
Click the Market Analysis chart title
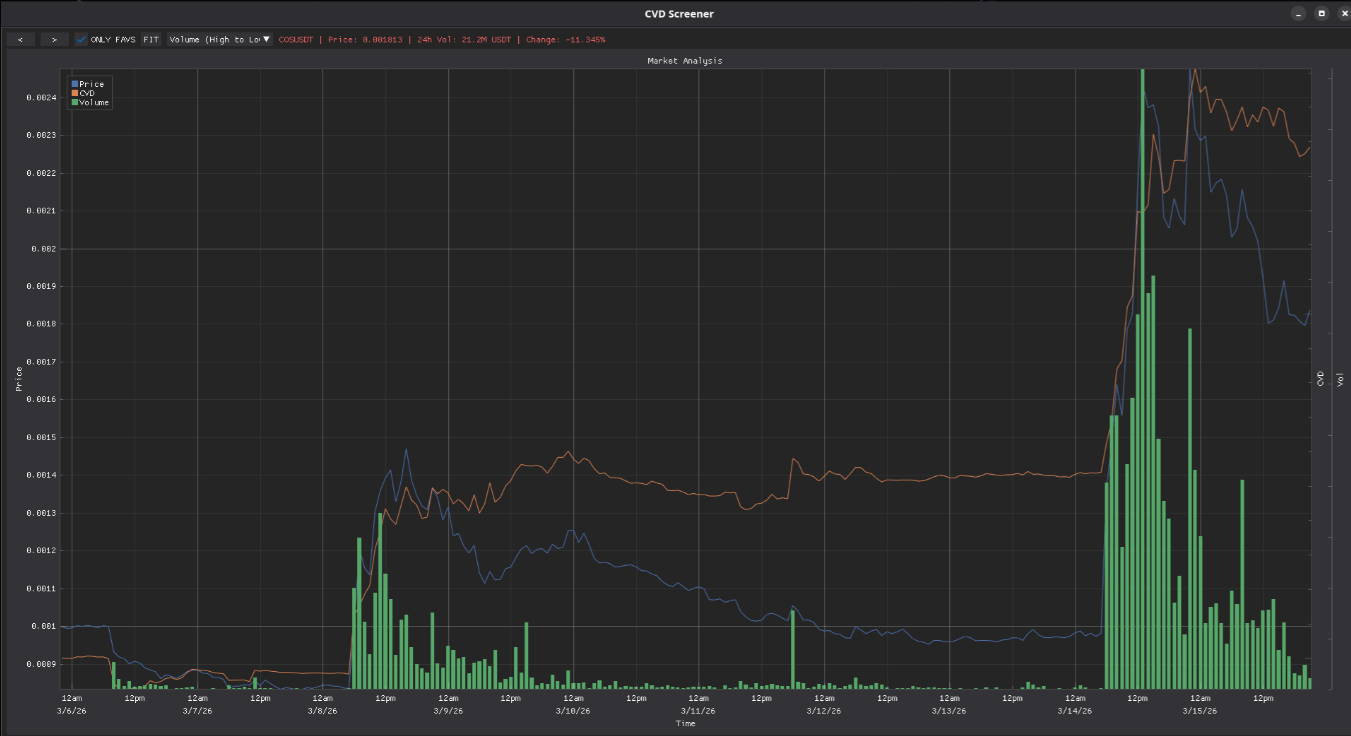point(685,61)
